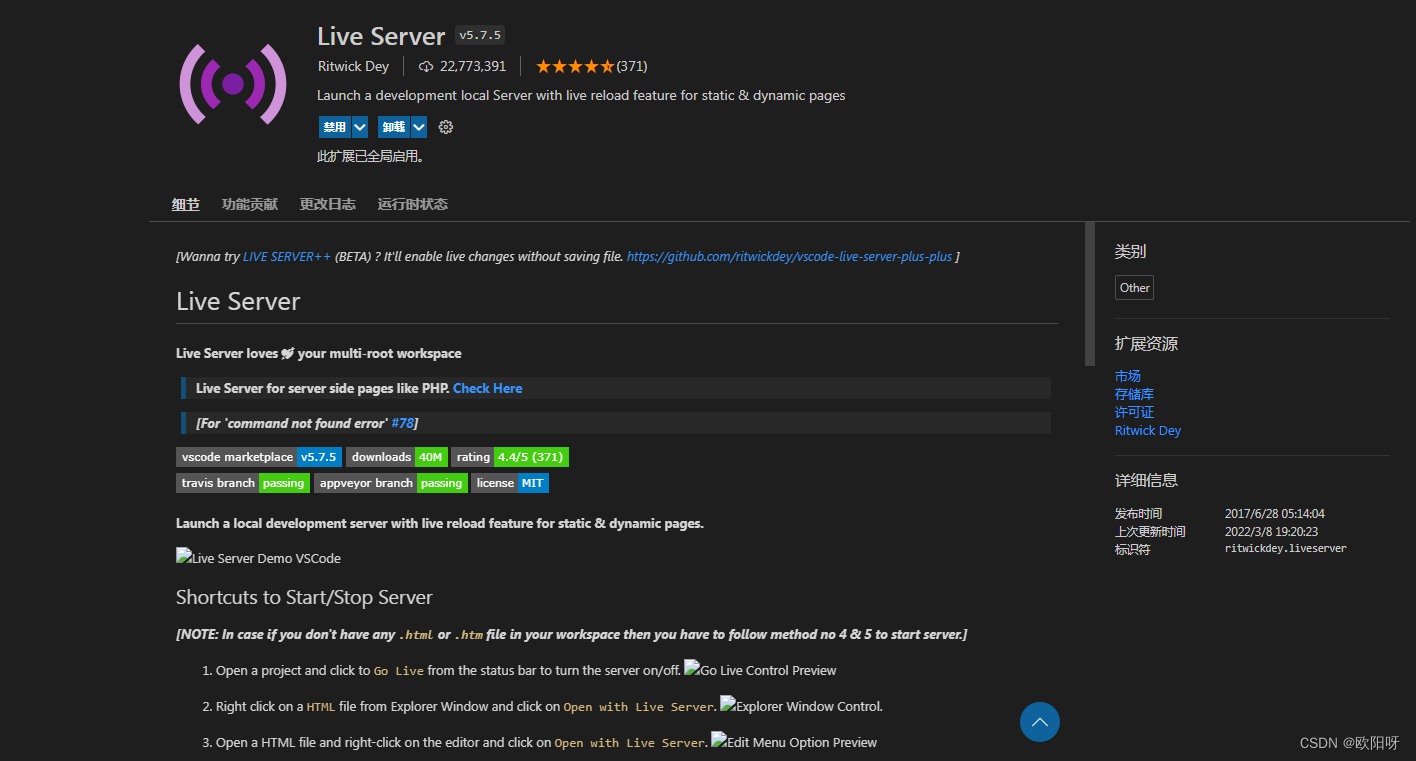Click the Live Server README heading

tap(238, 301)
